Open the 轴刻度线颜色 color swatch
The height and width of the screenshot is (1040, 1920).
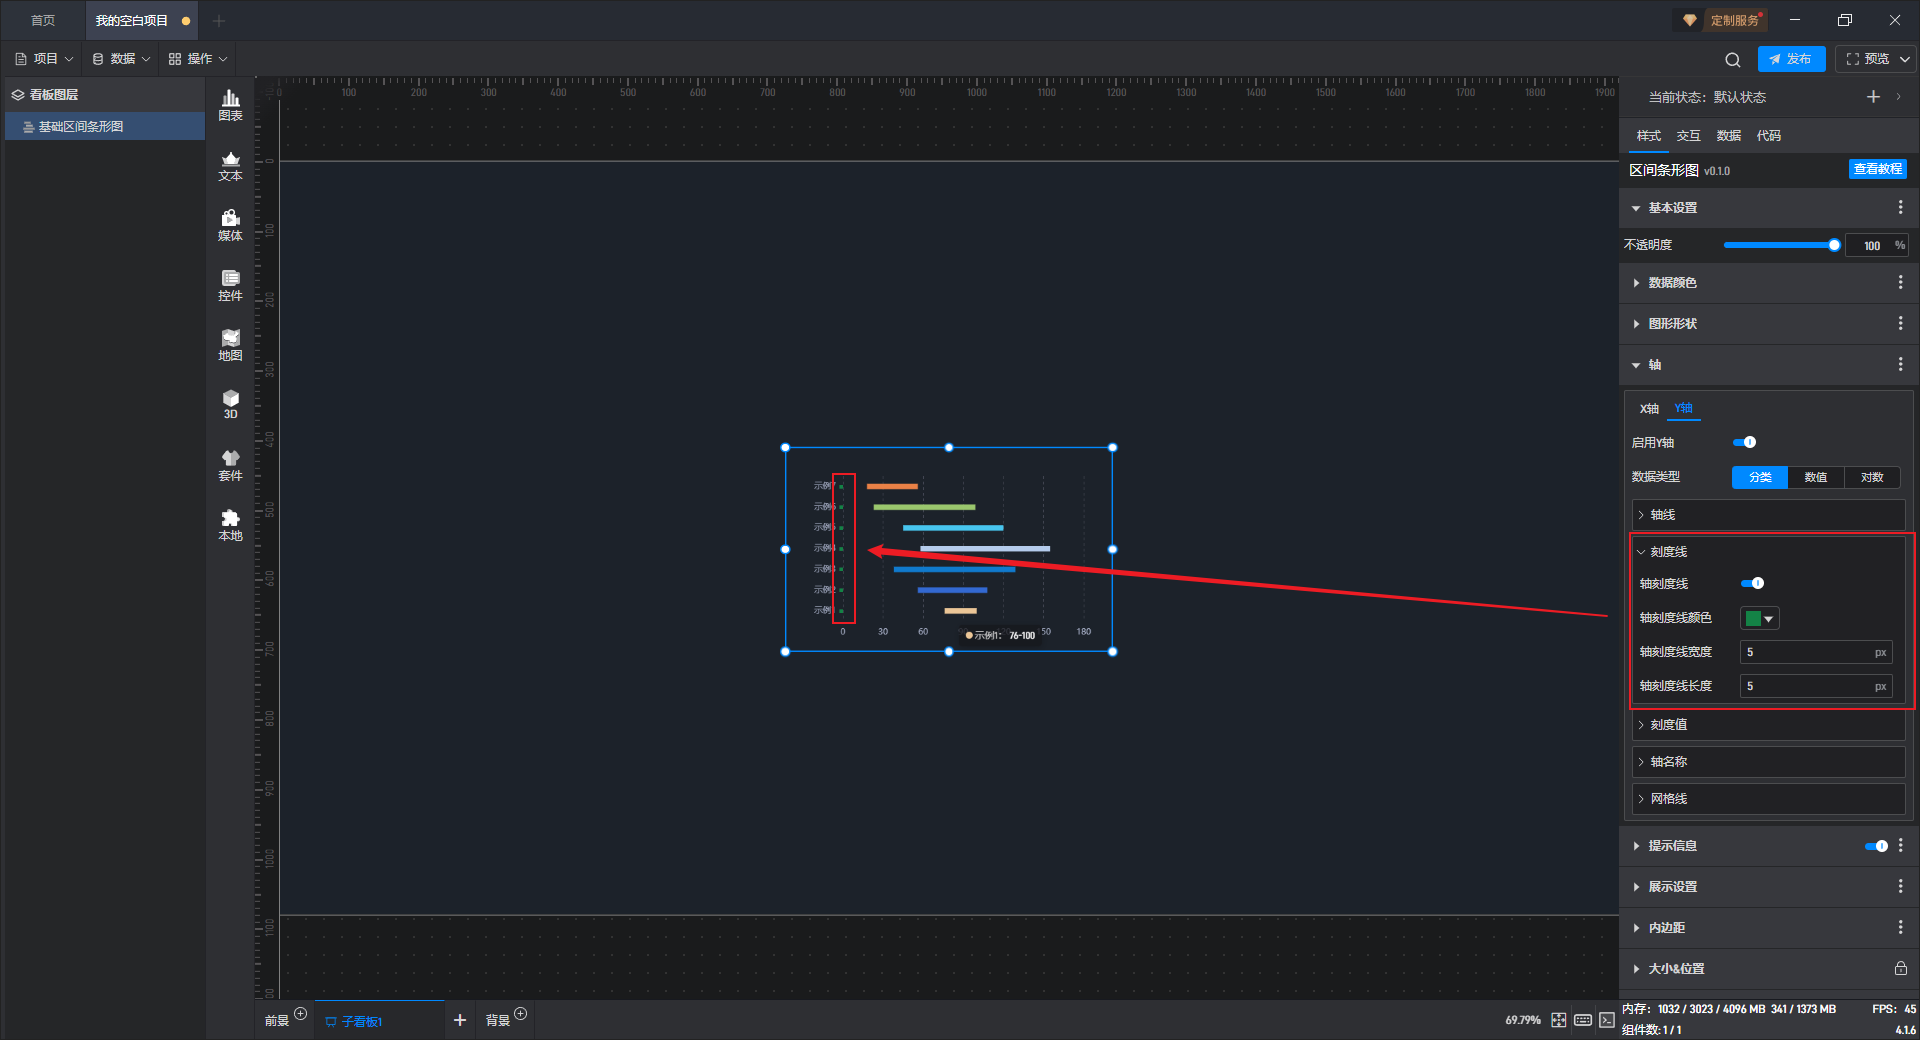[1759, 618]
